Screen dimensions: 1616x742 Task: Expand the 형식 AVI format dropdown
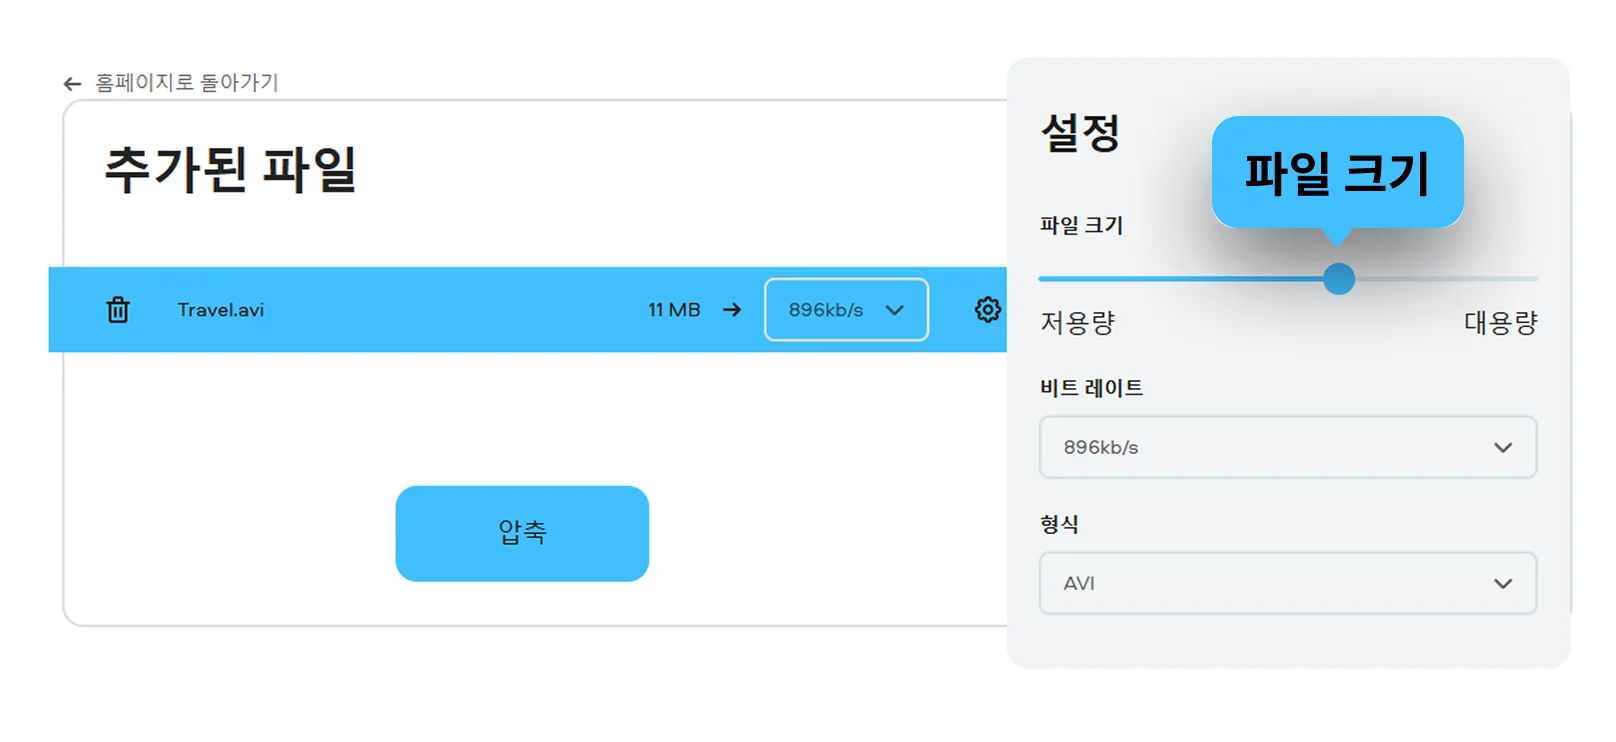tap(1287, 583)
